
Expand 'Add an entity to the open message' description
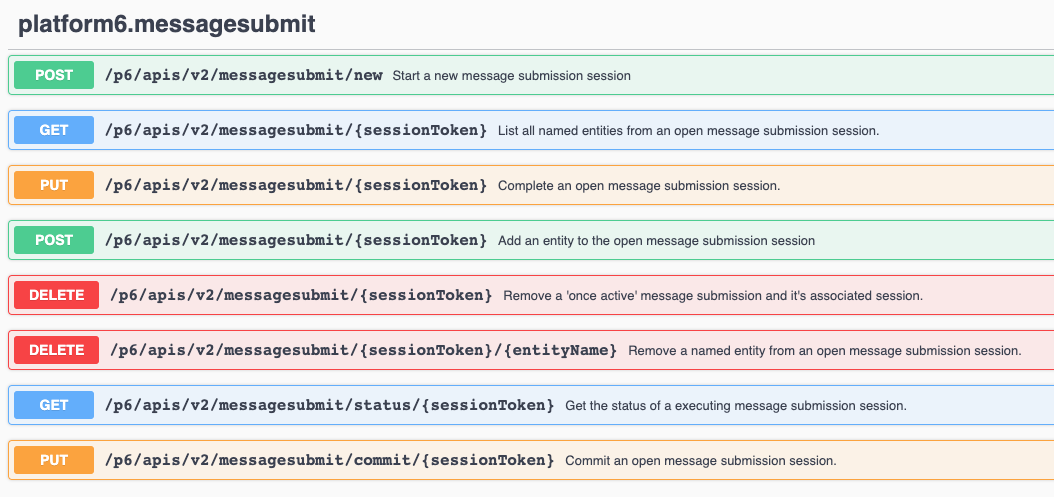[656, 241]
